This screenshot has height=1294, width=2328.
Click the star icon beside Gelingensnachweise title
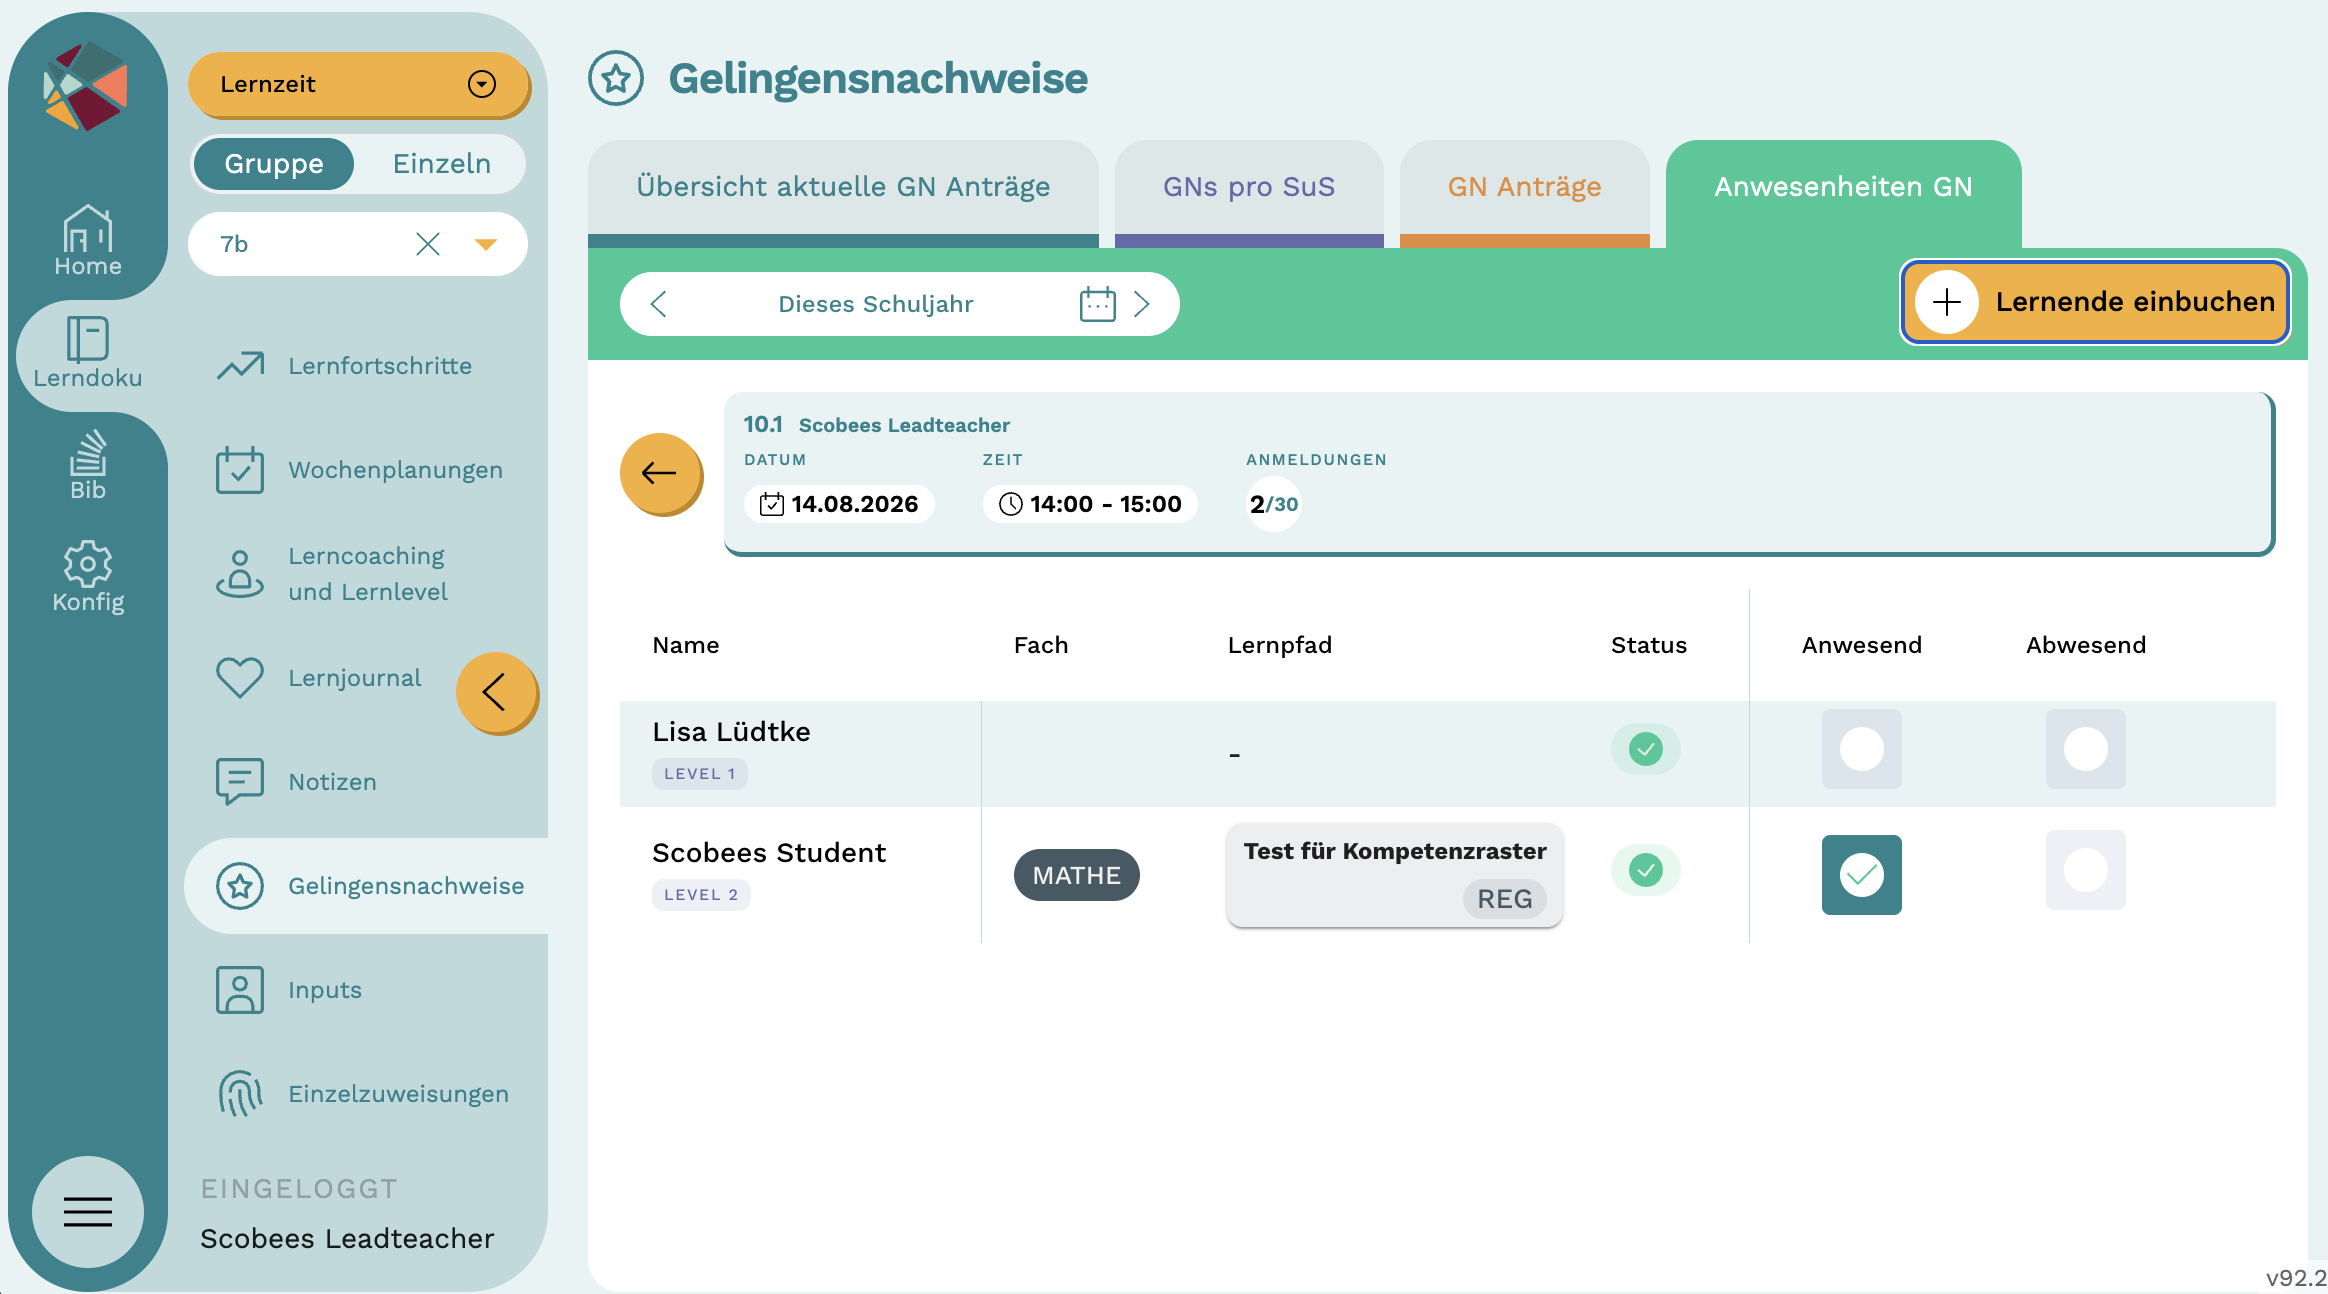[x=616, y=78]
